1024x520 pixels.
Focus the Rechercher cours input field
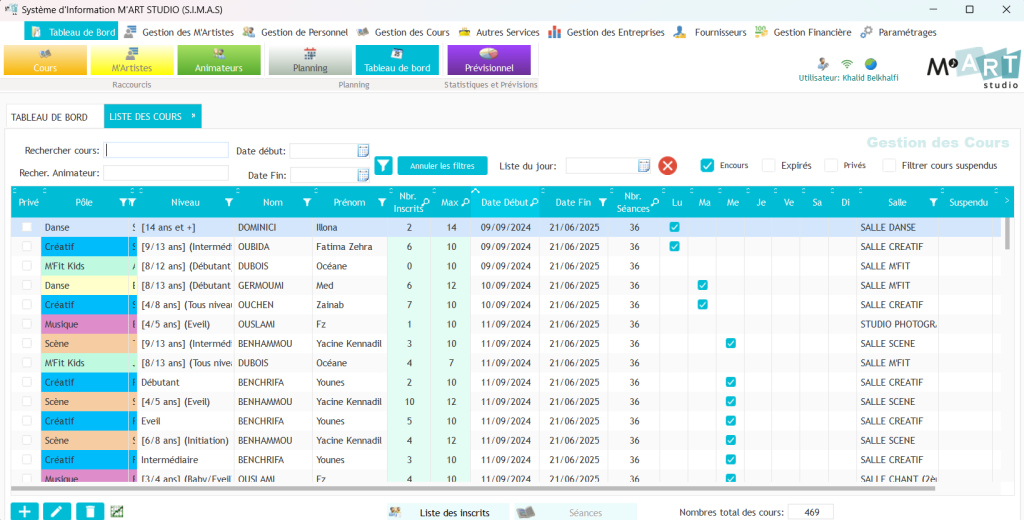166,150
